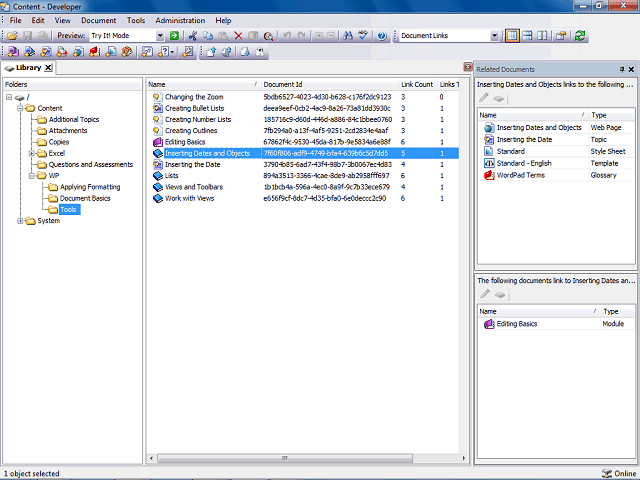This screenshot has height=480, width=640.
Task: Collapse the root / node in Folders tree
Action: click(x=9, y=97)
